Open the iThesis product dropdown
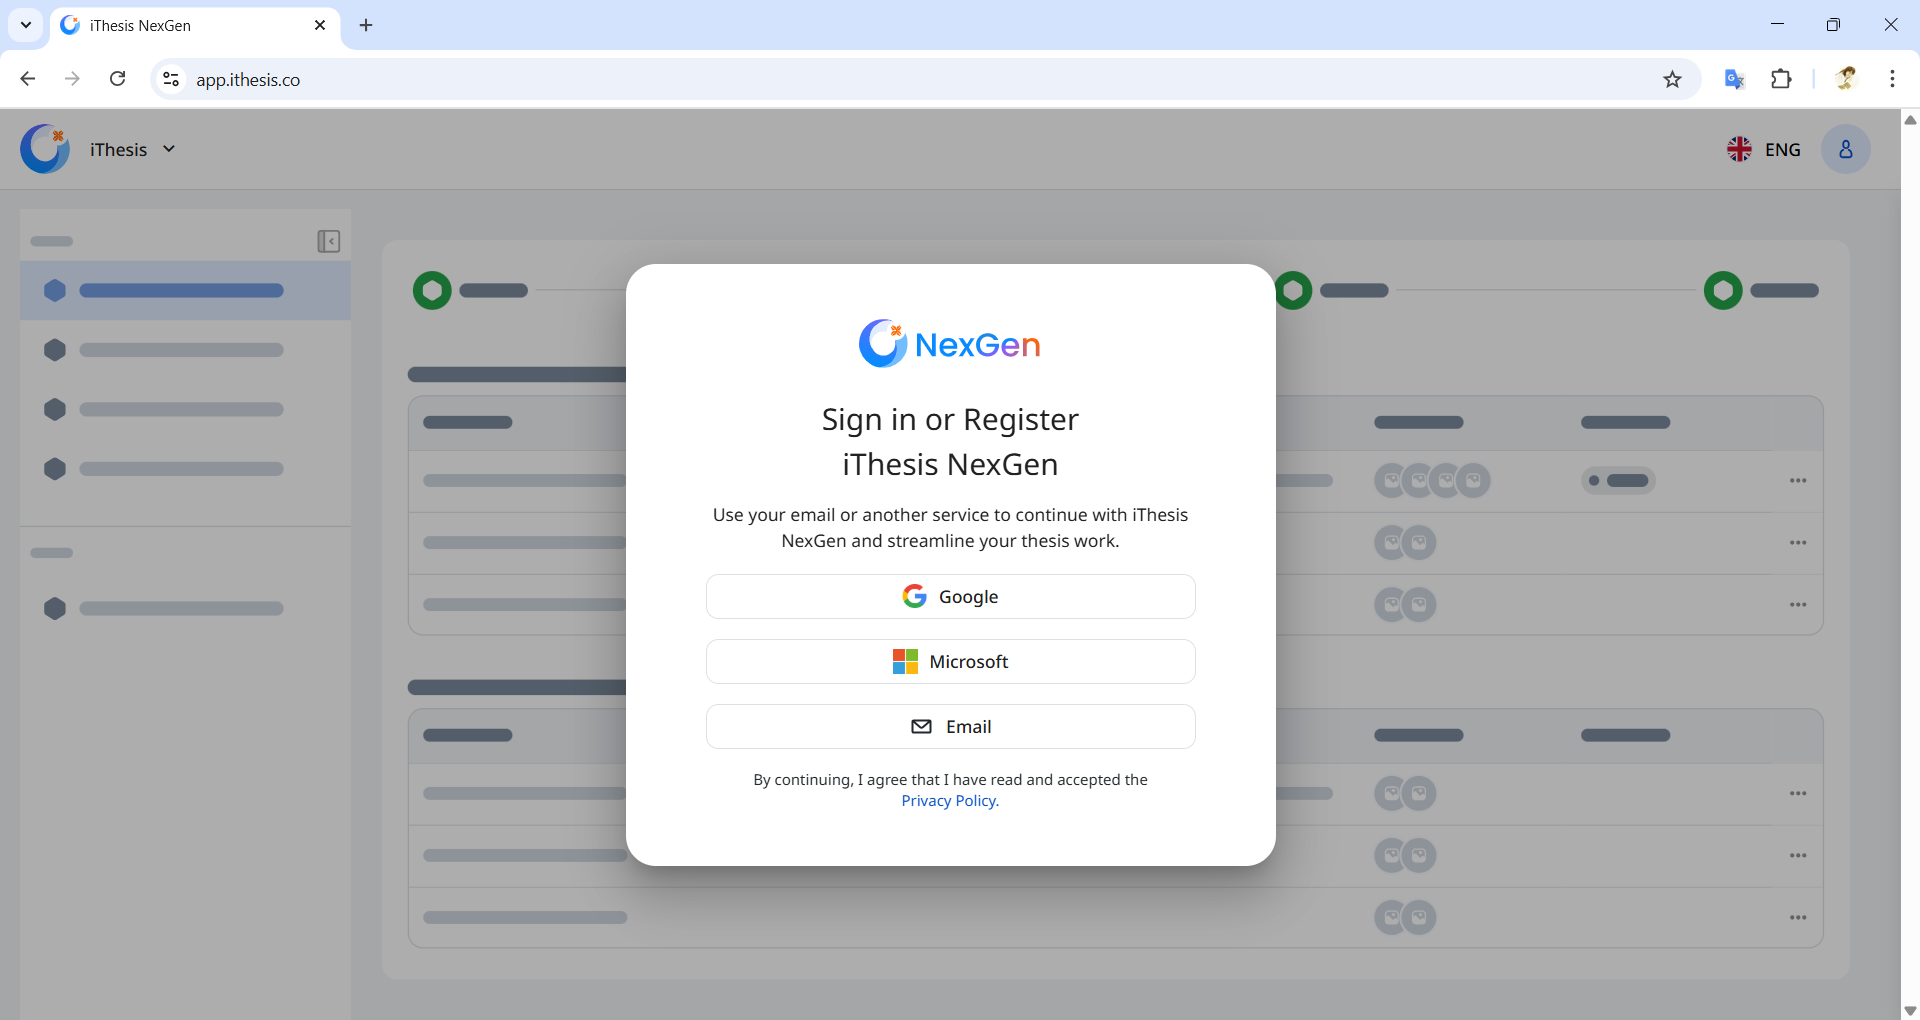 (x=133, y=149)
